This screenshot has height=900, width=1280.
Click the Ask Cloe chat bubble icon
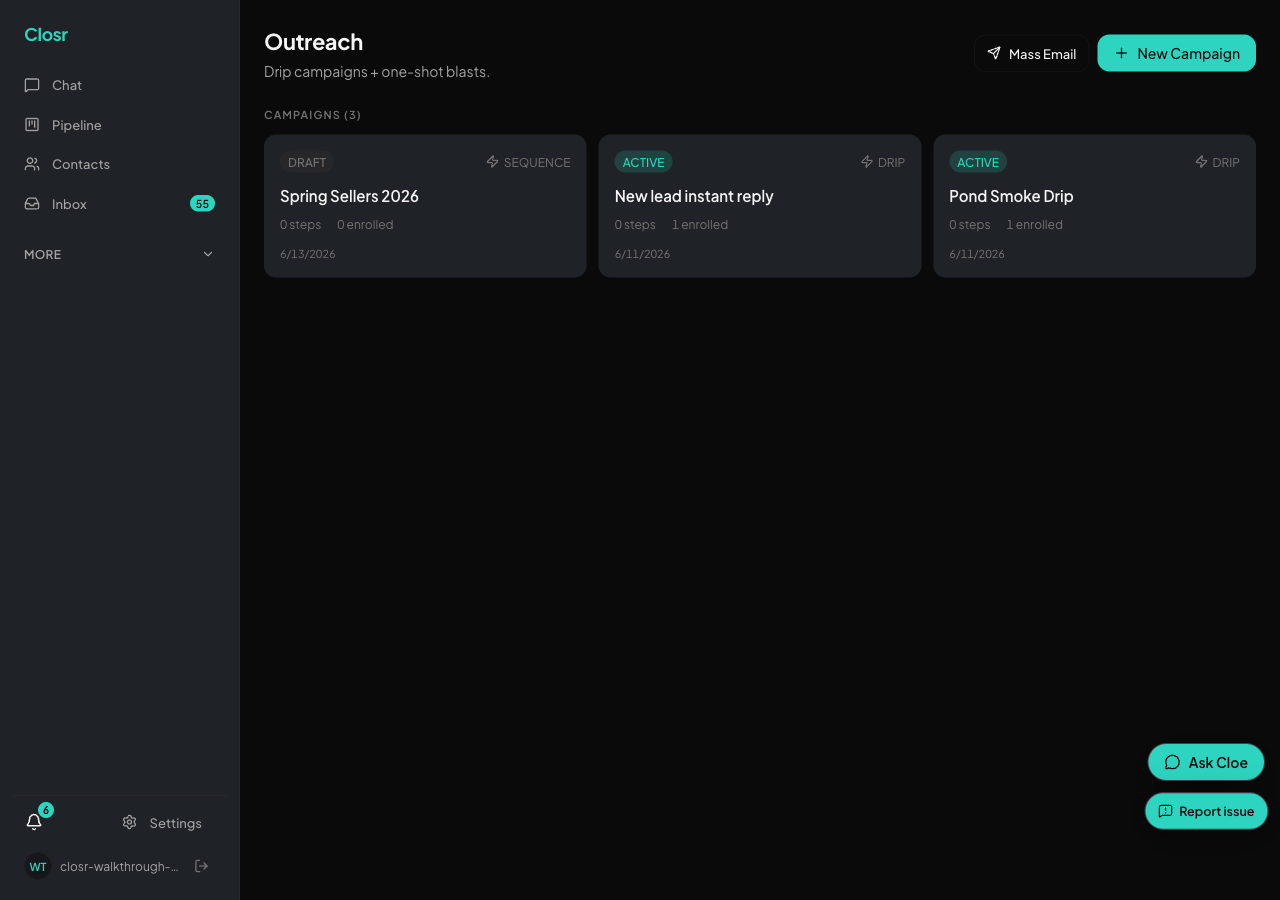[x=1172, y=762]
